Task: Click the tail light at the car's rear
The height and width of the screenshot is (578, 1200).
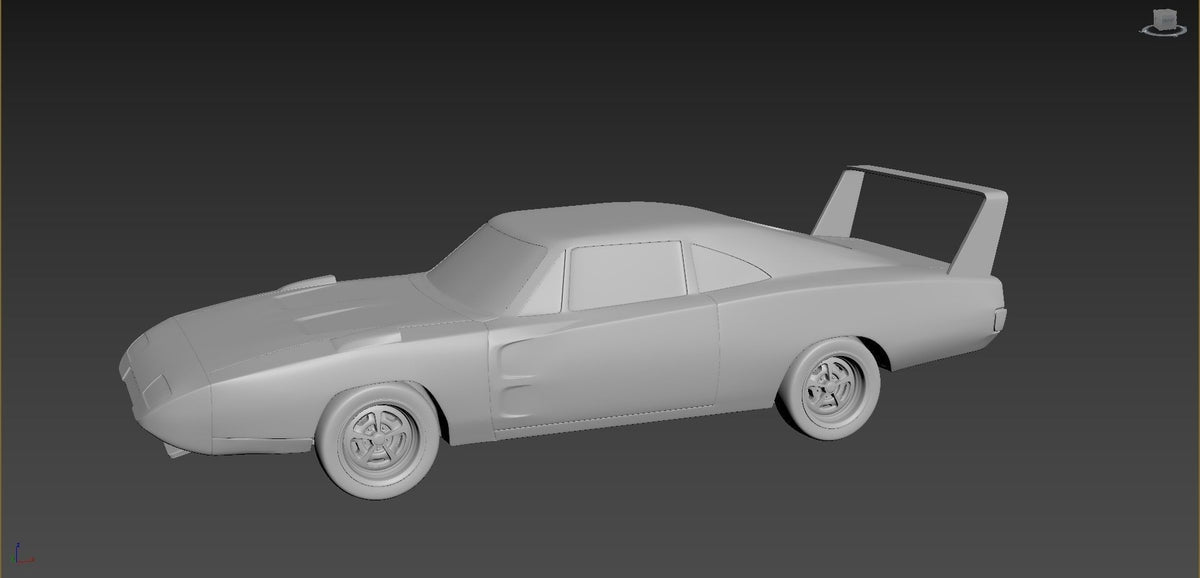Action: tap(998, 319)
